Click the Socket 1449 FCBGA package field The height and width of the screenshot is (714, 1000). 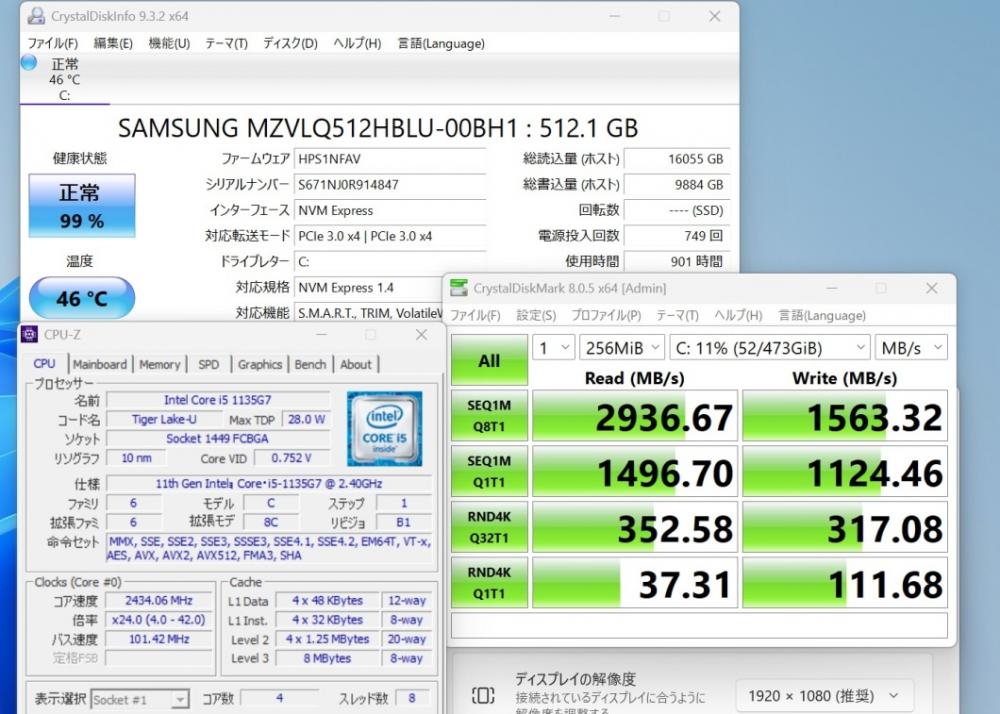217,439
